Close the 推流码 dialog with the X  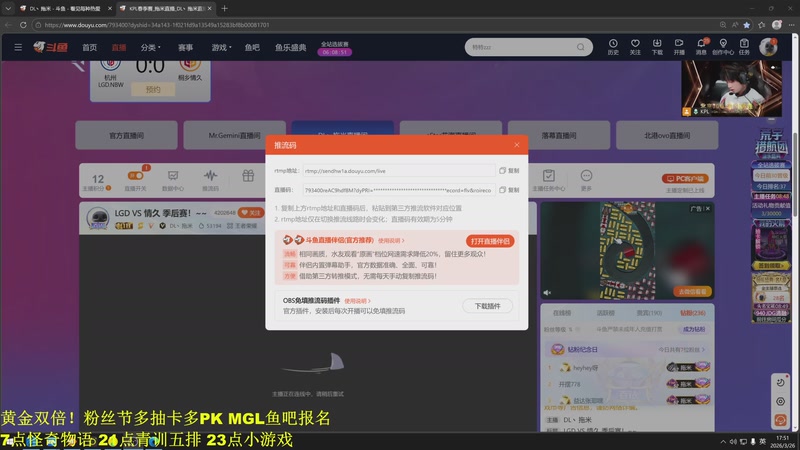[x=517, y=145]
